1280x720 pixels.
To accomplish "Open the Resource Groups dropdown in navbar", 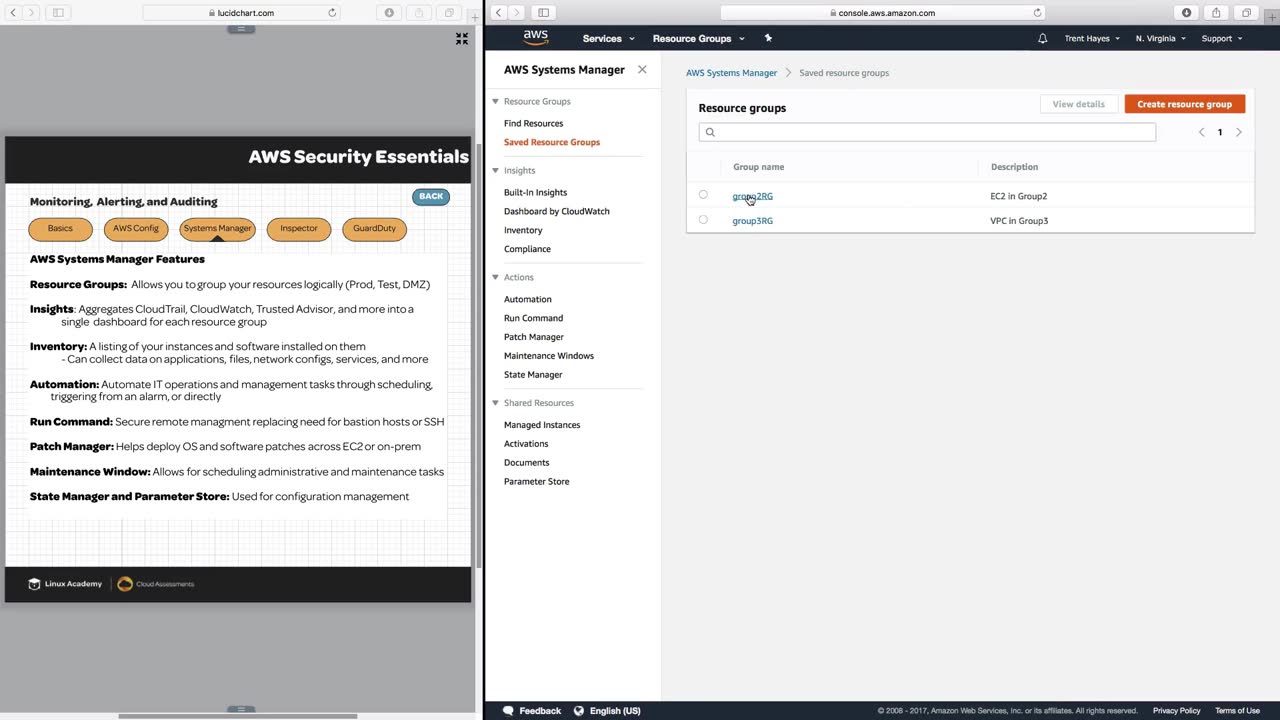I will tap(698, 38).
